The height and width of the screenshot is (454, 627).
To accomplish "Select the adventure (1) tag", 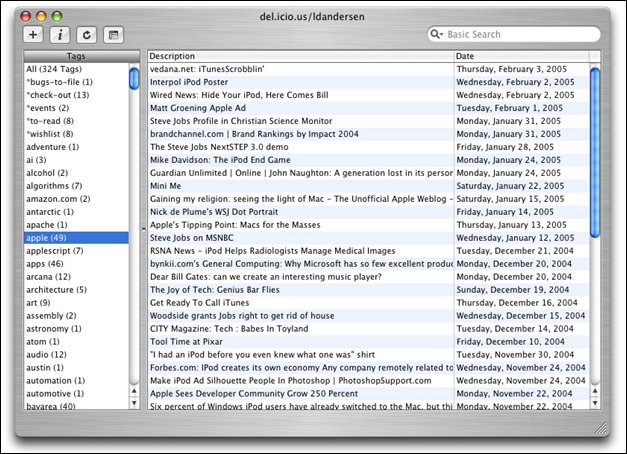I will click(76, 147).
